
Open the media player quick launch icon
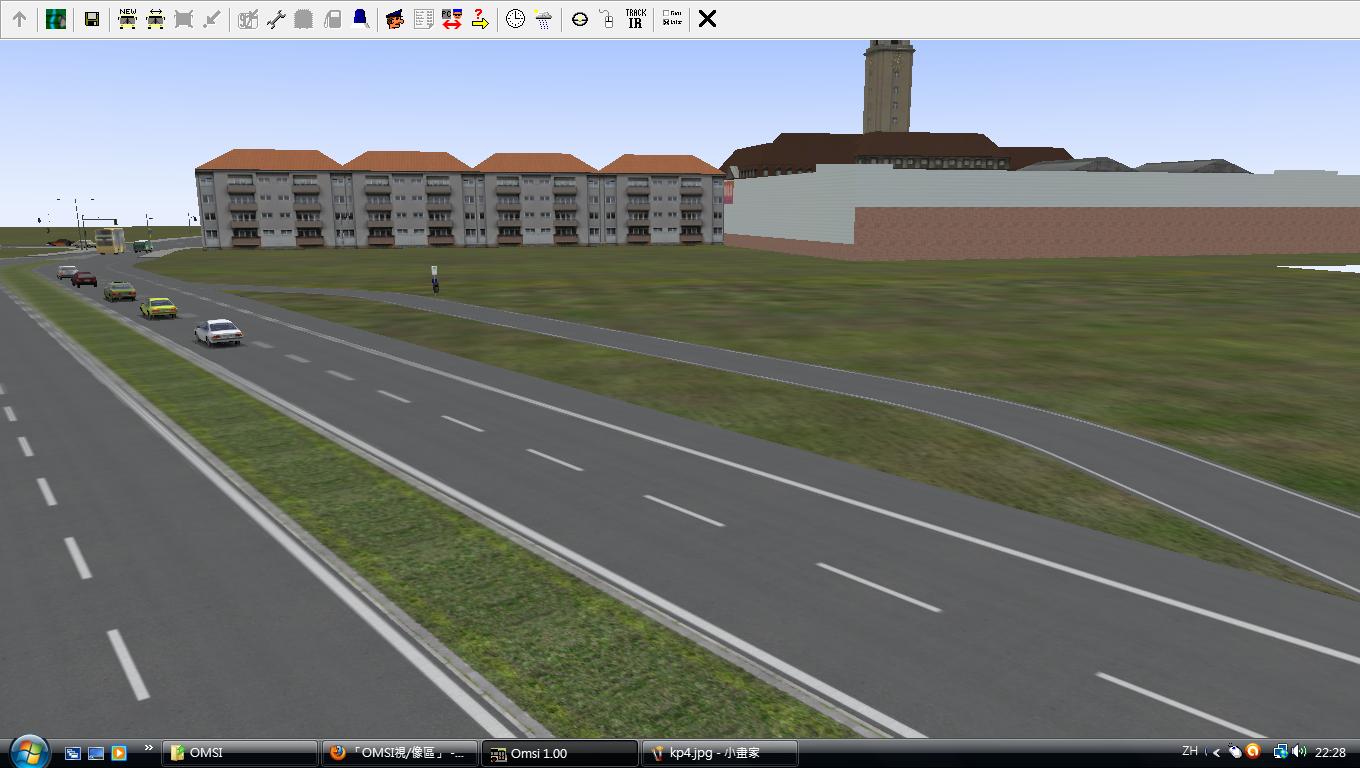[119, 753]
